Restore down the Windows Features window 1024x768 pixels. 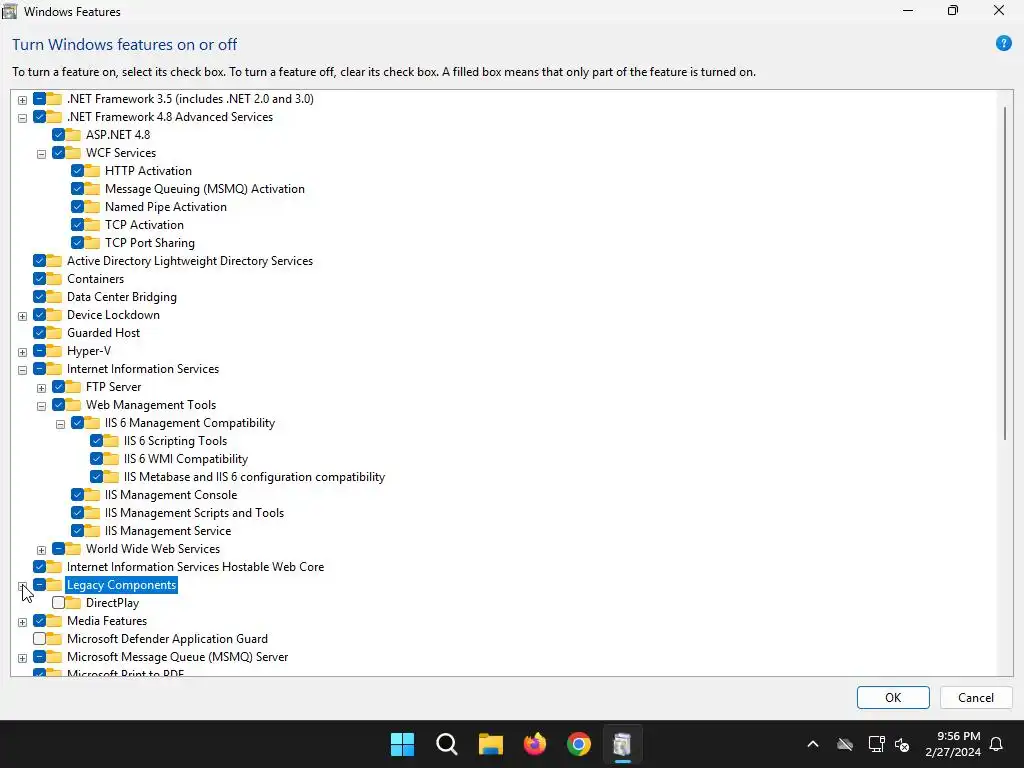(x=953, y=11)
